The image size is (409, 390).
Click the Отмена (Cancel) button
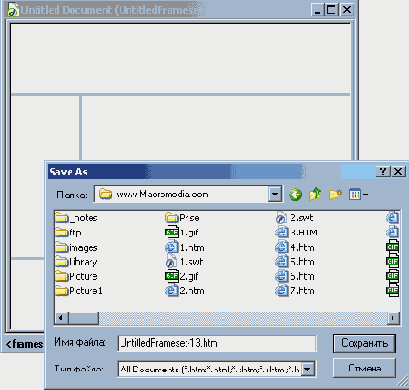pos(364,368)
